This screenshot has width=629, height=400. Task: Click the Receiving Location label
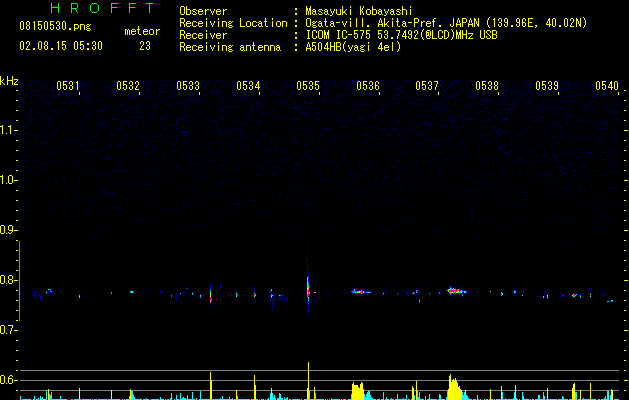pyautogui.click(x=233, y=23)
